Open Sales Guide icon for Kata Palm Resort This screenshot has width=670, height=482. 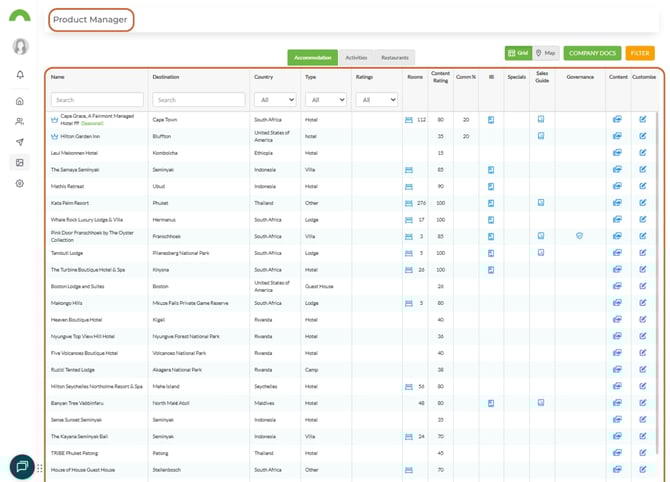[541, 202]
